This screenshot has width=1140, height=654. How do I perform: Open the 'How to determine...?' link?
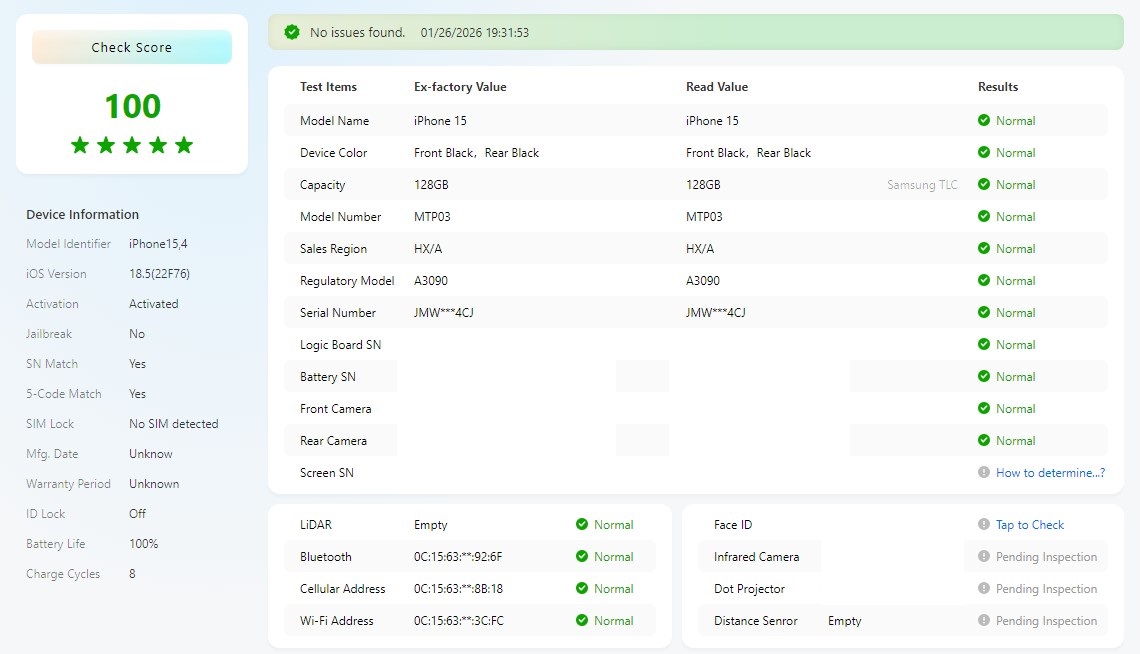(1050, 473)
